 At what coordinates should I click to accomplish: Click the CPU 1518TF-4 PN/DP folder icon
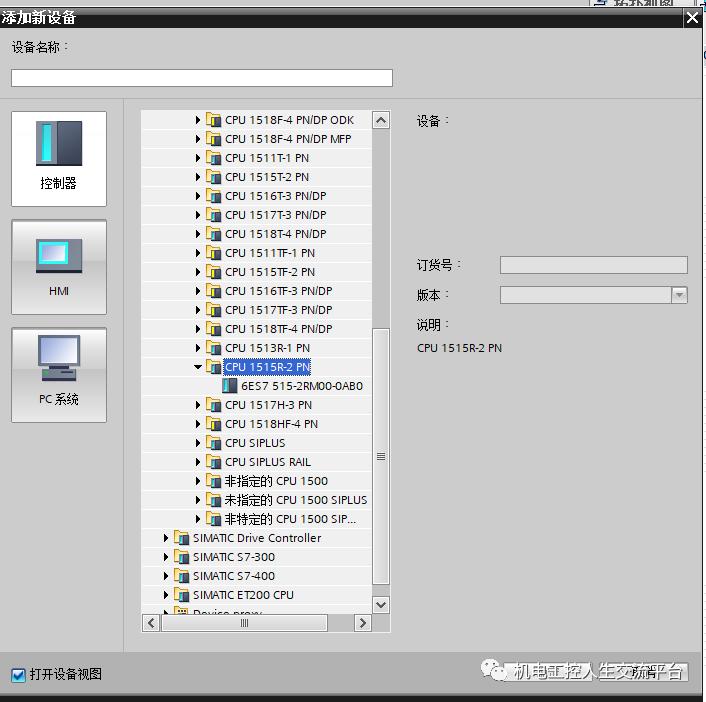point(213,329)
